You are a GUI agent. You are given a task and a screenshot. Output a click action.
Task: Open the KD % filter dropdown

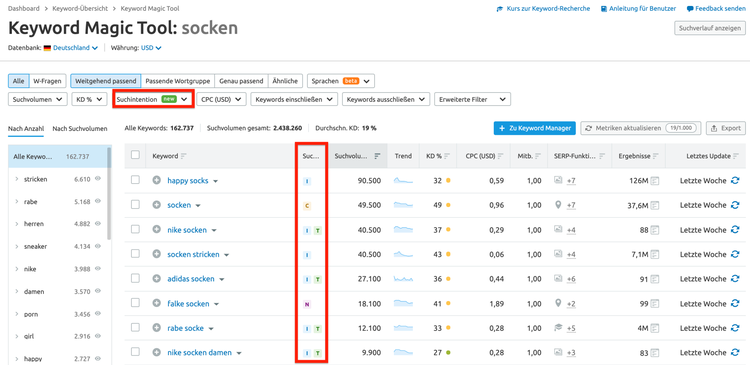89,99
